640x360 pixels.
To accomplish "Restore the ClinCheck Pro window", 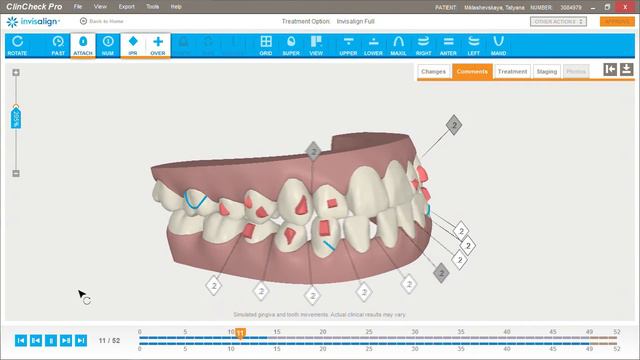I will coord(607,7).
